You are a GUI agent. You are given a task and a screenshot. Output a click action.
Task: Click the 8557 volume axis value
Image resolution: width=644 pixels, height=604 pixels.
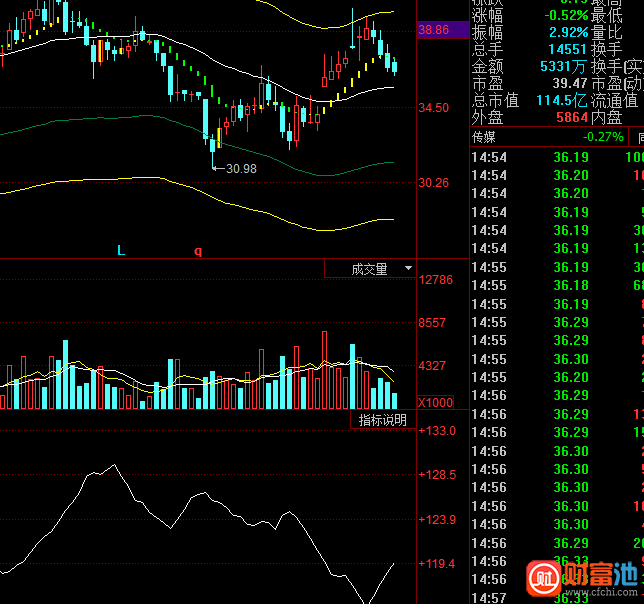click(432, 323)
